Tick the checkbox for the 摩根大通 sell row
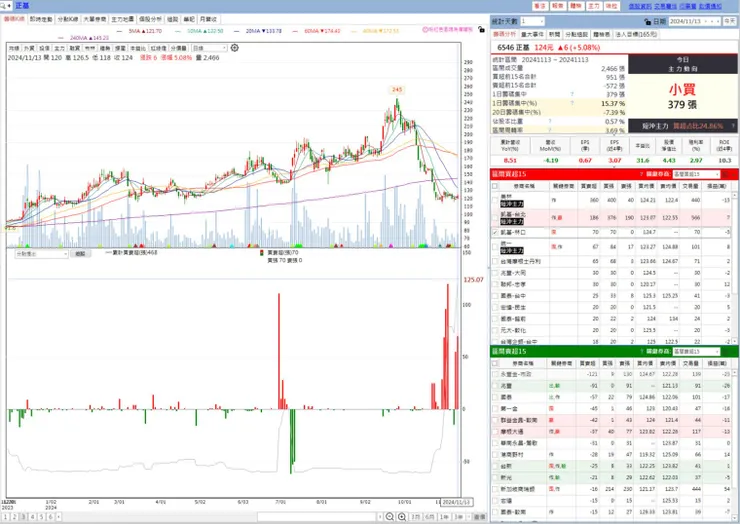 [x=495, y=431]
